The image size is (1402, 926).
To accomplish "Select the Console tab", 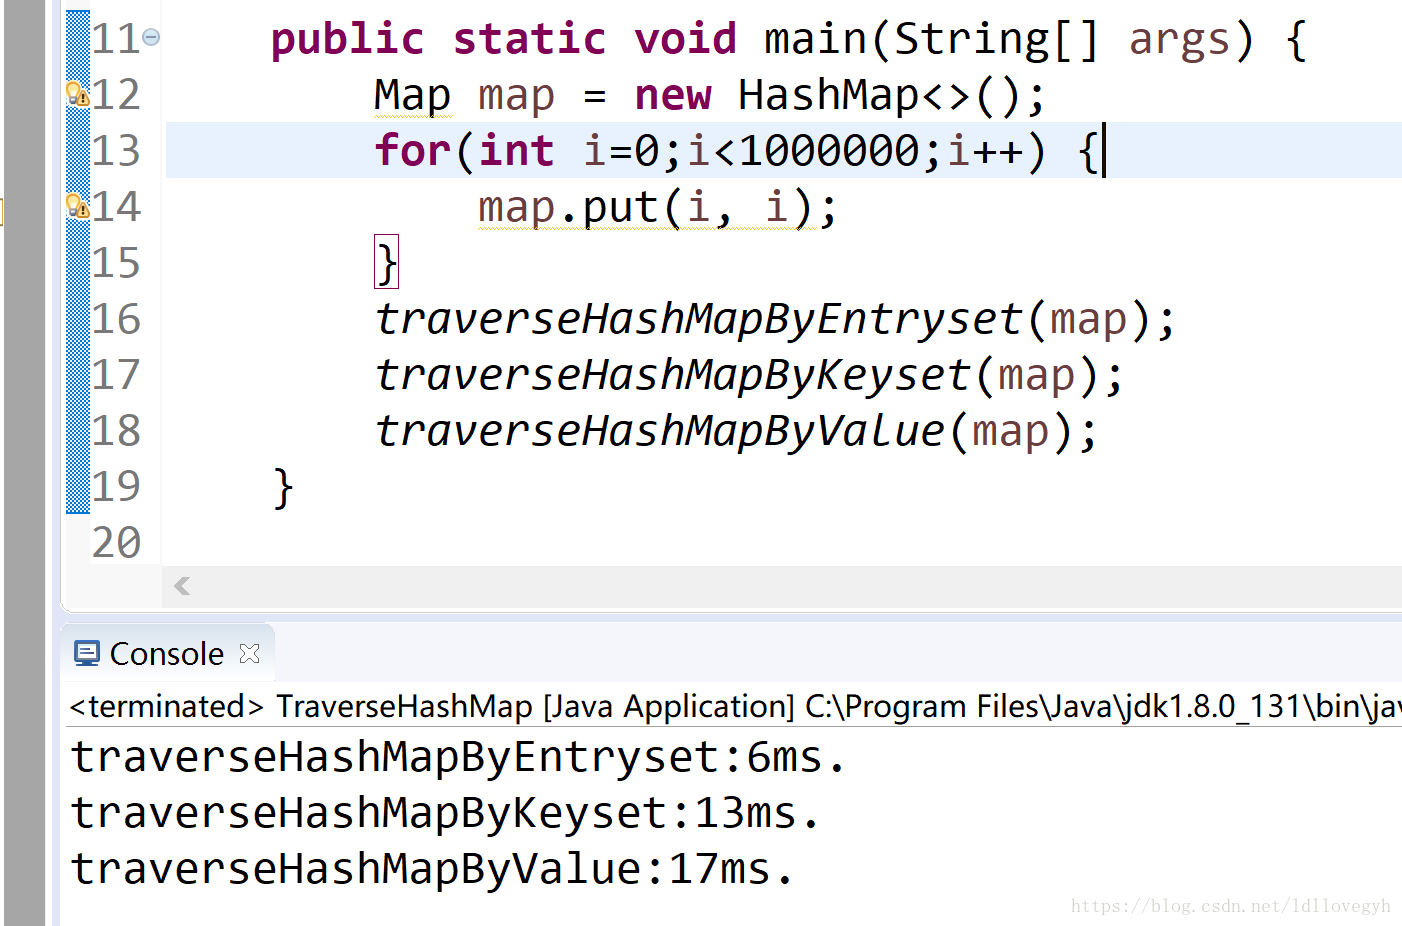I will point(167,652).
